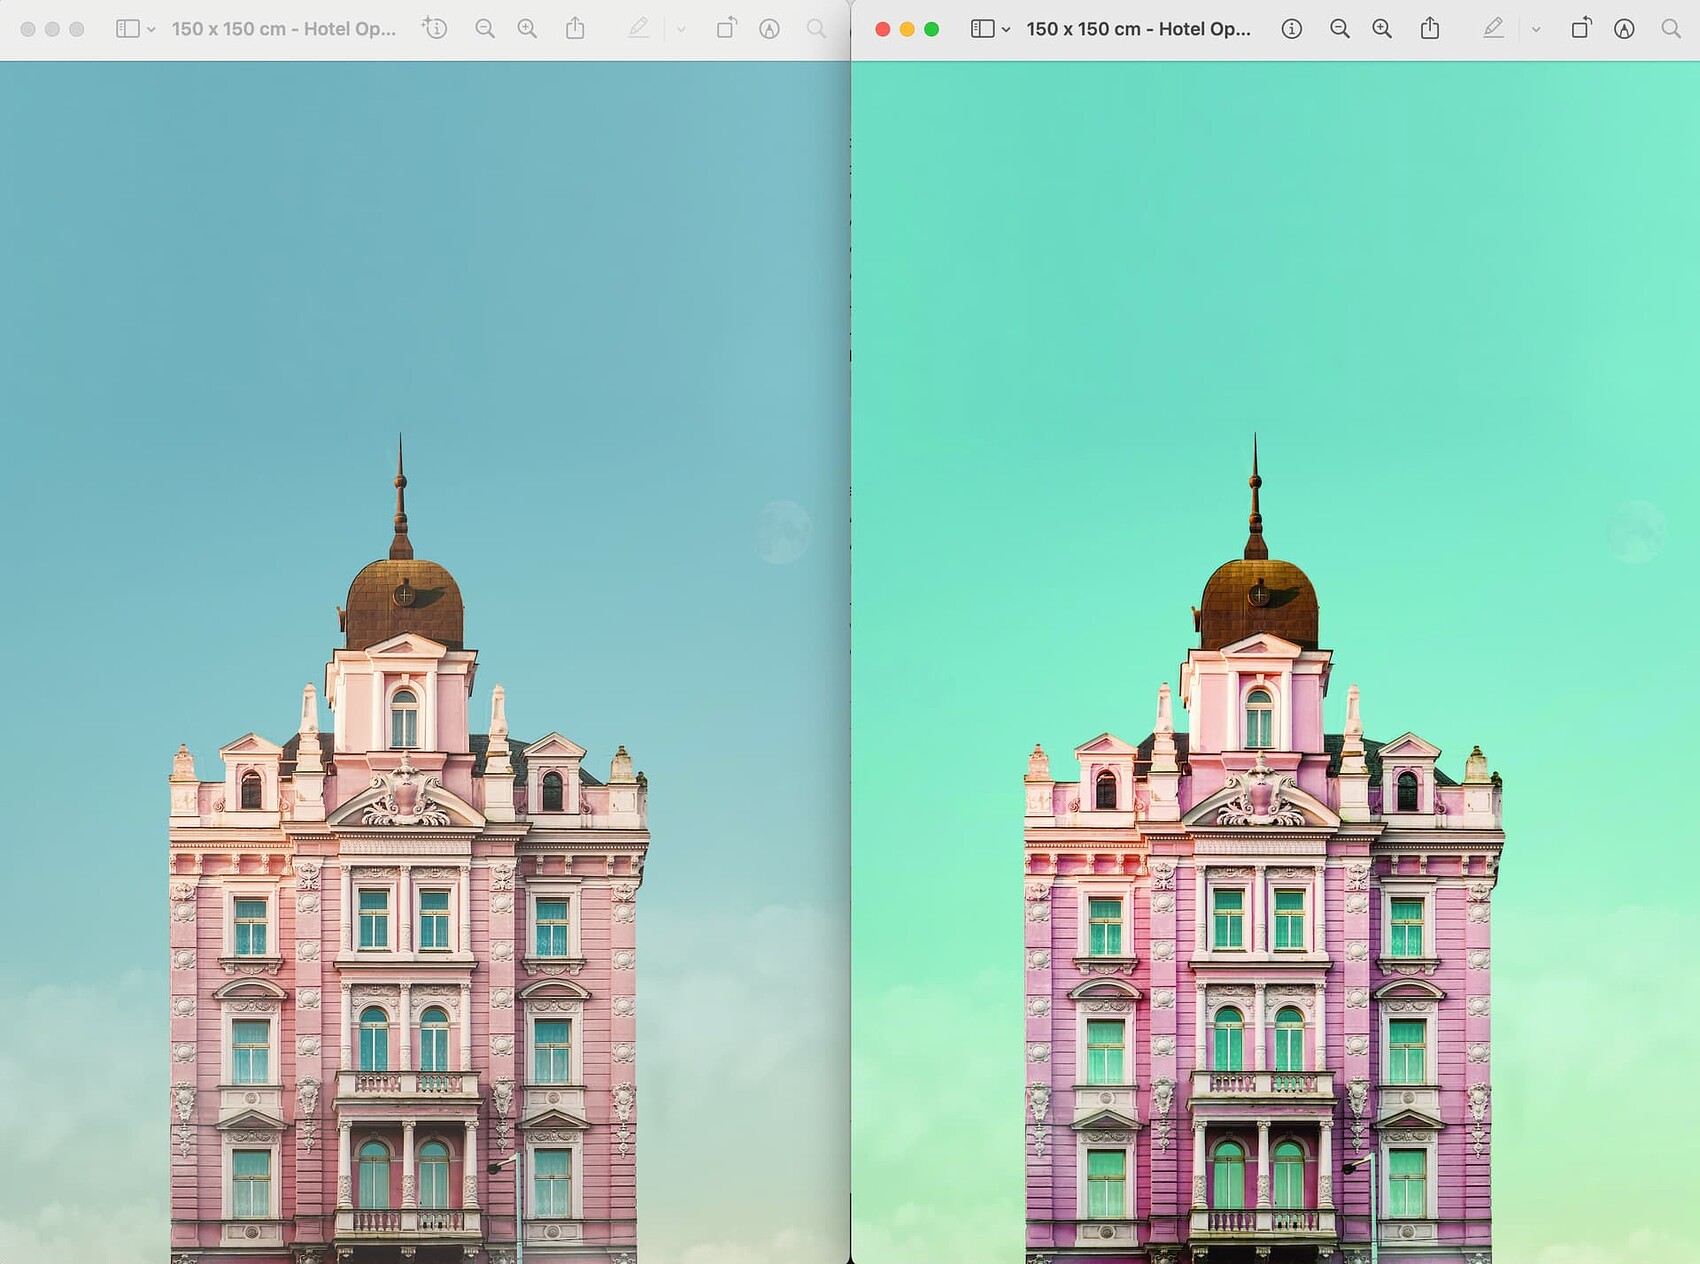Zoom in on right Preview window
The image size is (1700, 1264).
pos(1382,29)
